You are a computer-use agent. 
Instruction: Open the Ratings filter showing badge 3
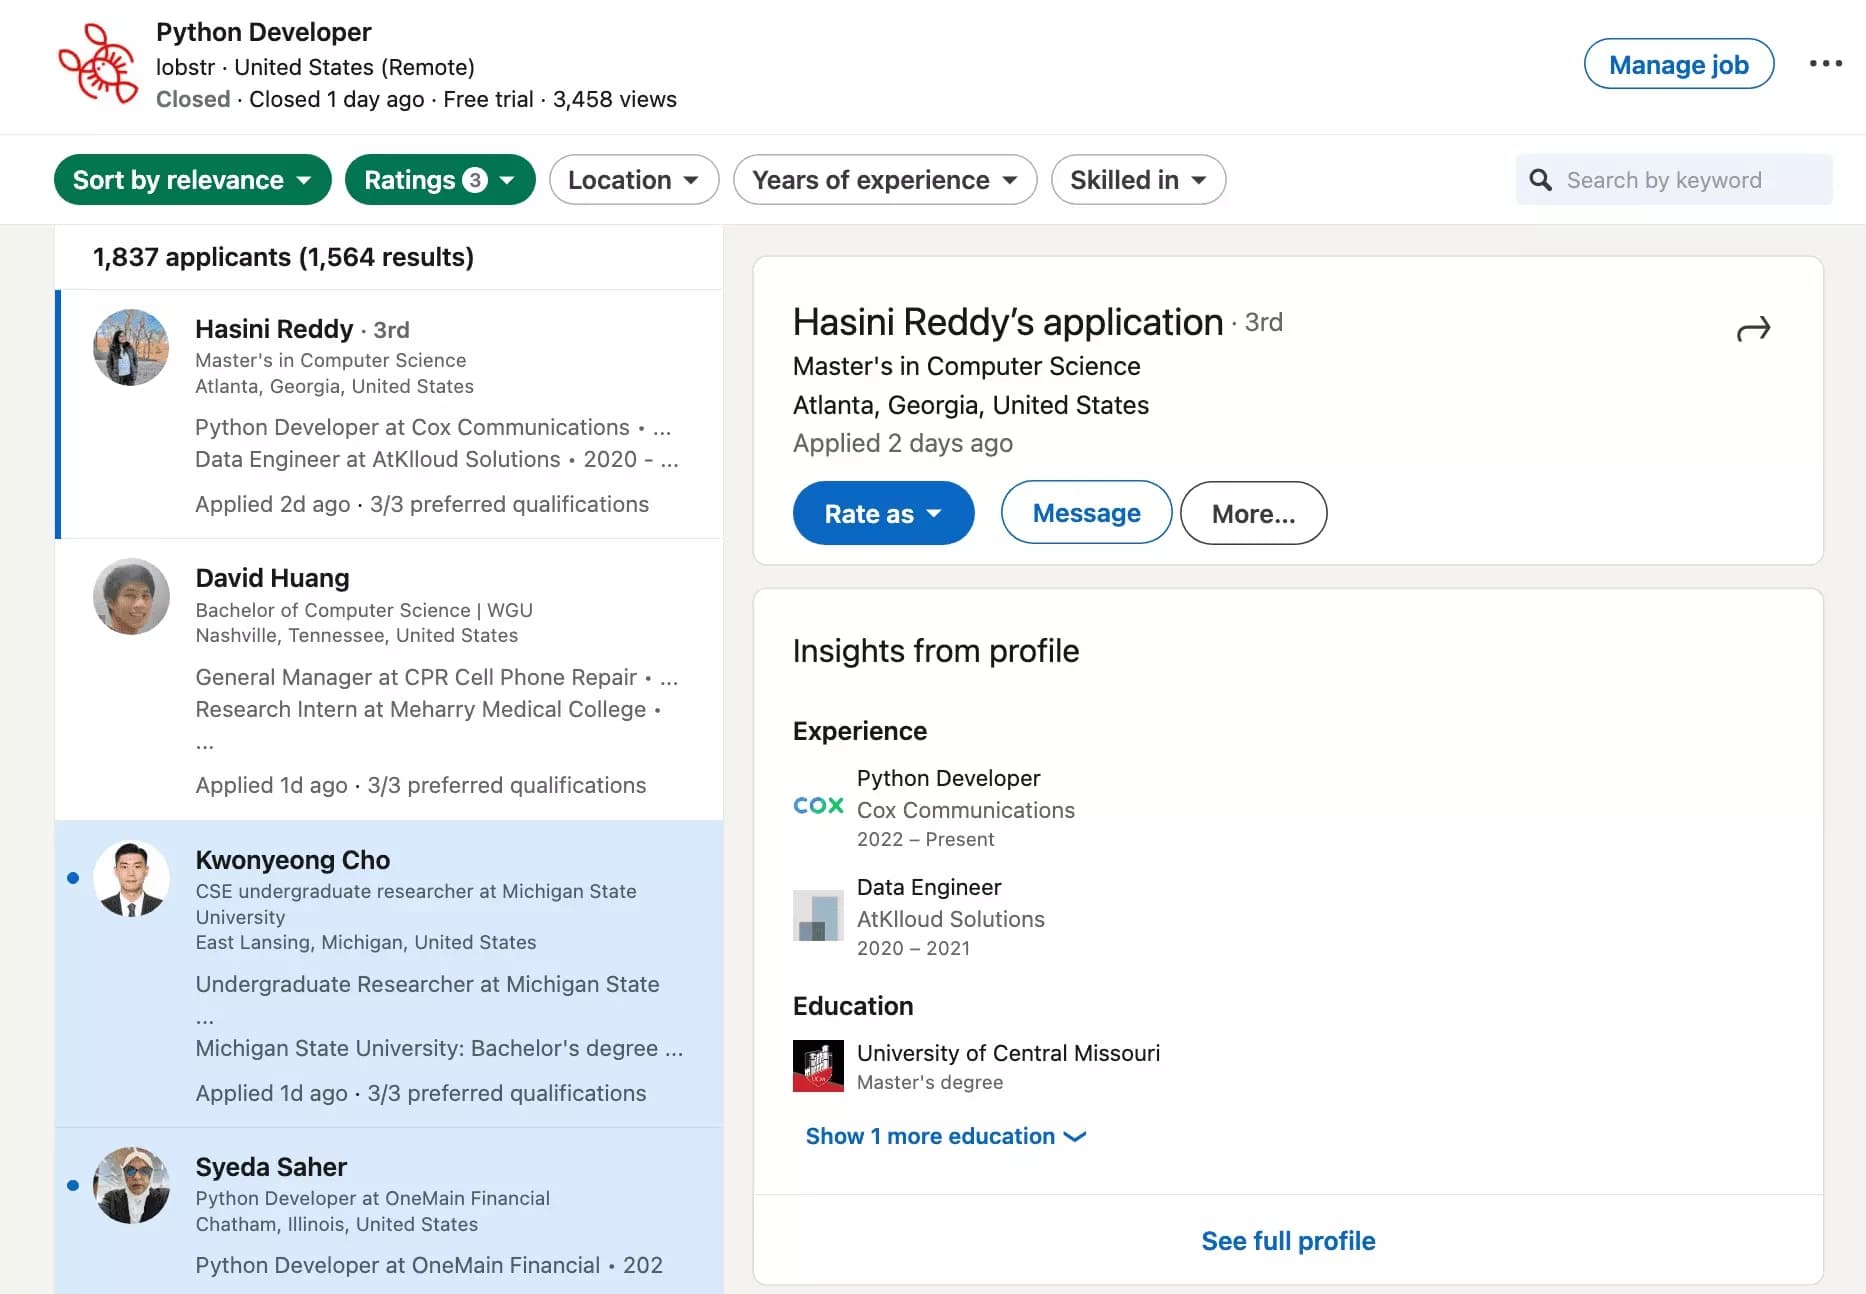[439, 180]
